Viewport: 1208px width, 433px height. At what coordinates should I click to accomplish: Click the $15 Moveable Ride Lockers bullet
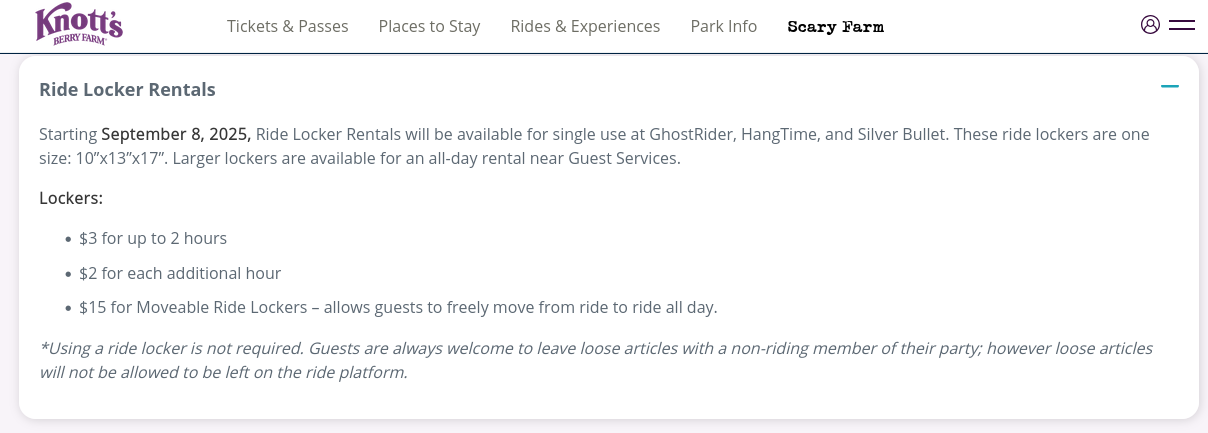pyautogui.click(x=398, y=307)
